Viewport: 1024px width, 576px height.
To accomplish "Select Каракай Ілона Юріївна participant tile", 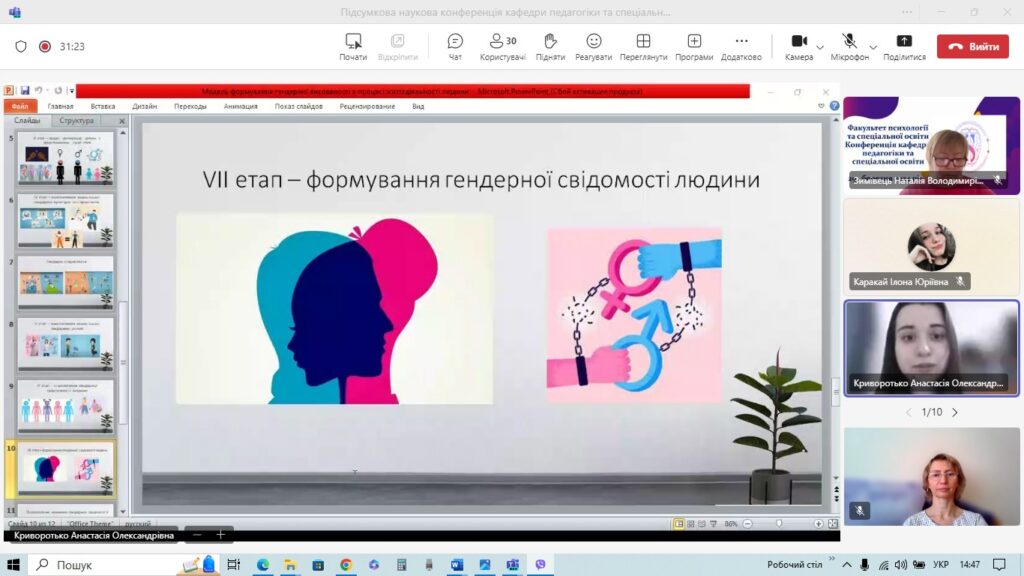I will point(931,248).
